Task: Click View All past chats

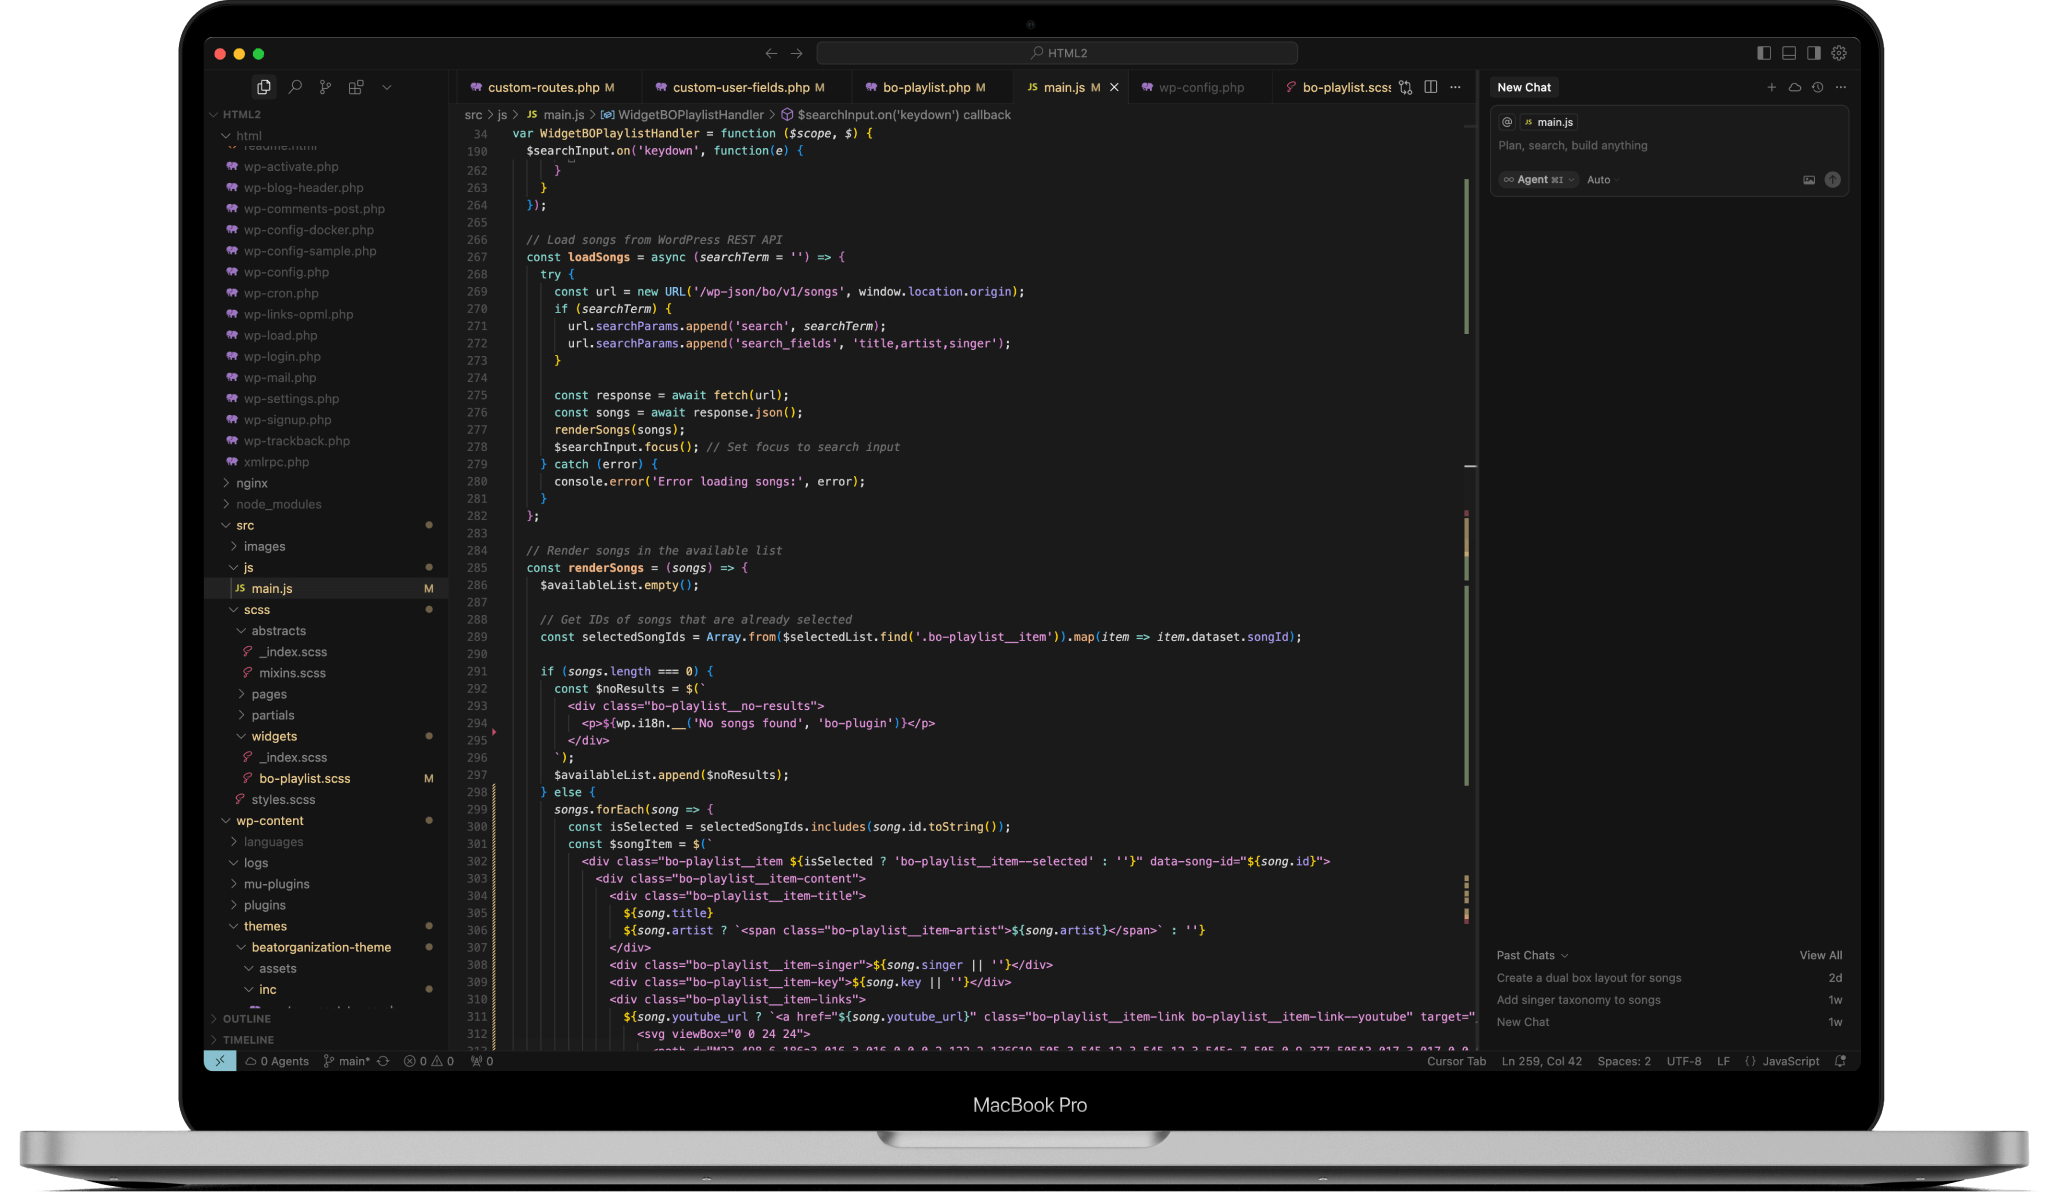Action: (1820, 955)
